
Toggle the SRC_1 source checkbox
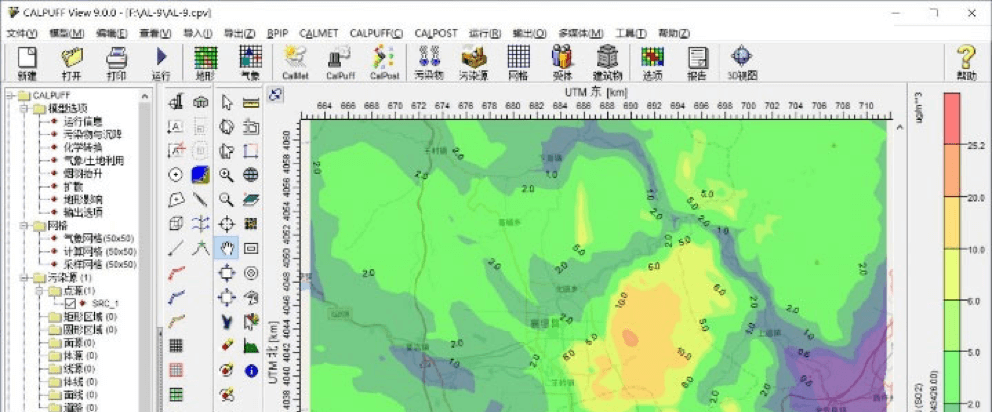pyautogui.click(x=70, y=303)
